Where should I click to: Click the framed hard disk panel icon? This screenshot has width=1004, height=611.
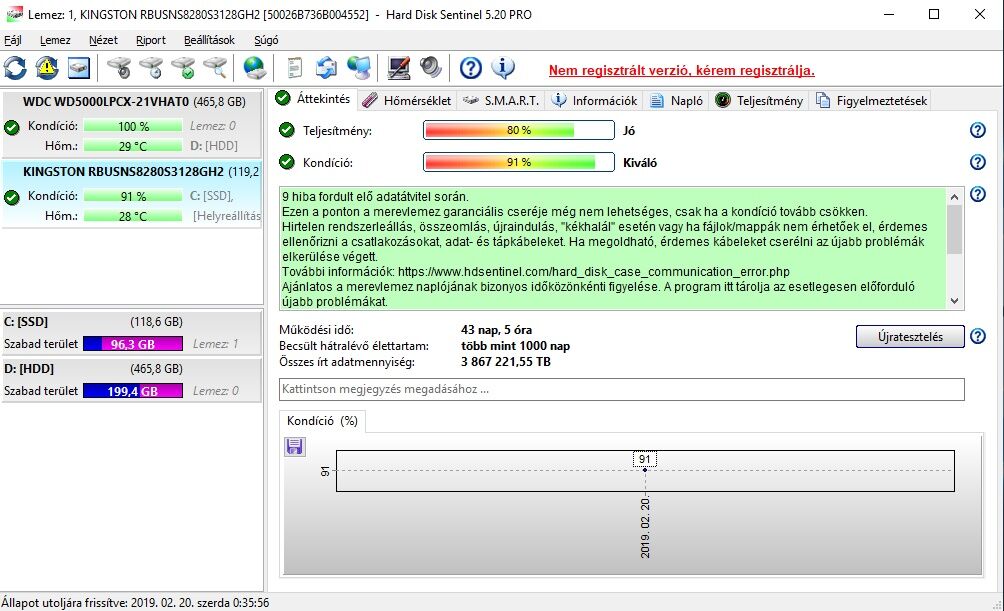point(79,68)
